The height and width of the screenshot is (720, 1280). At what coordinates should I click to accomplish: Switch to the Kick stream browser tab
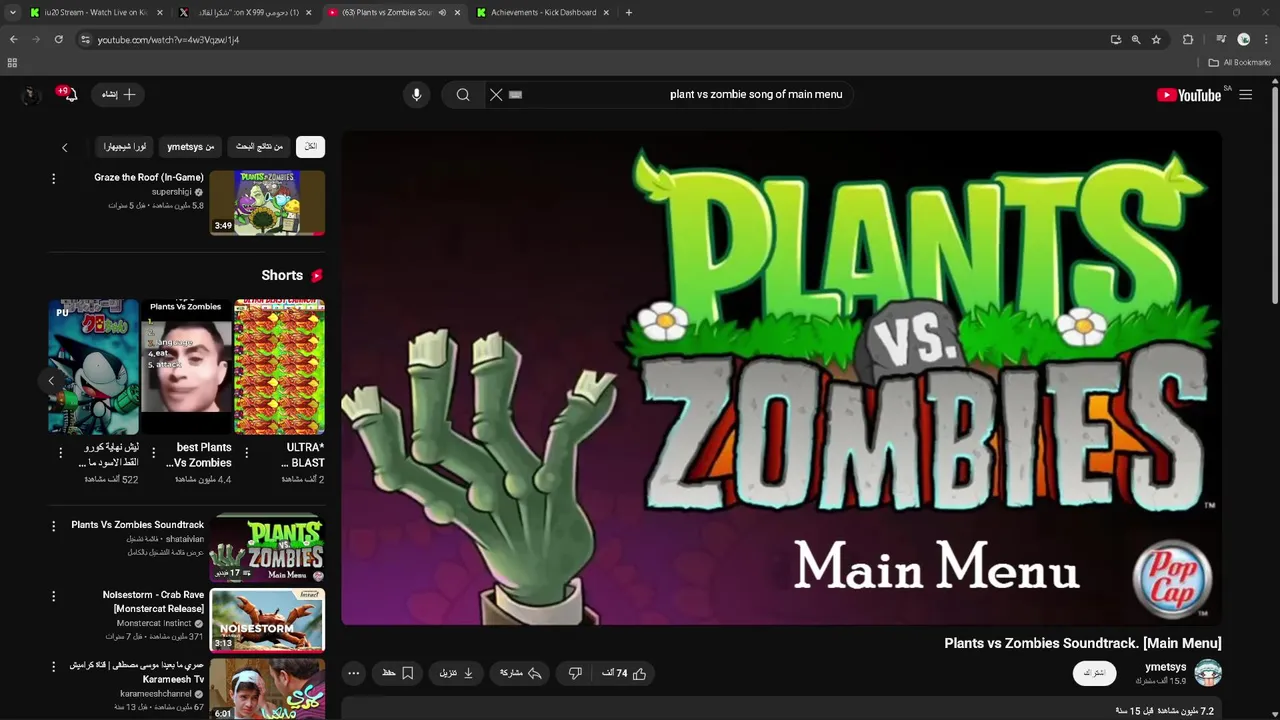click(x=97, y=13)
